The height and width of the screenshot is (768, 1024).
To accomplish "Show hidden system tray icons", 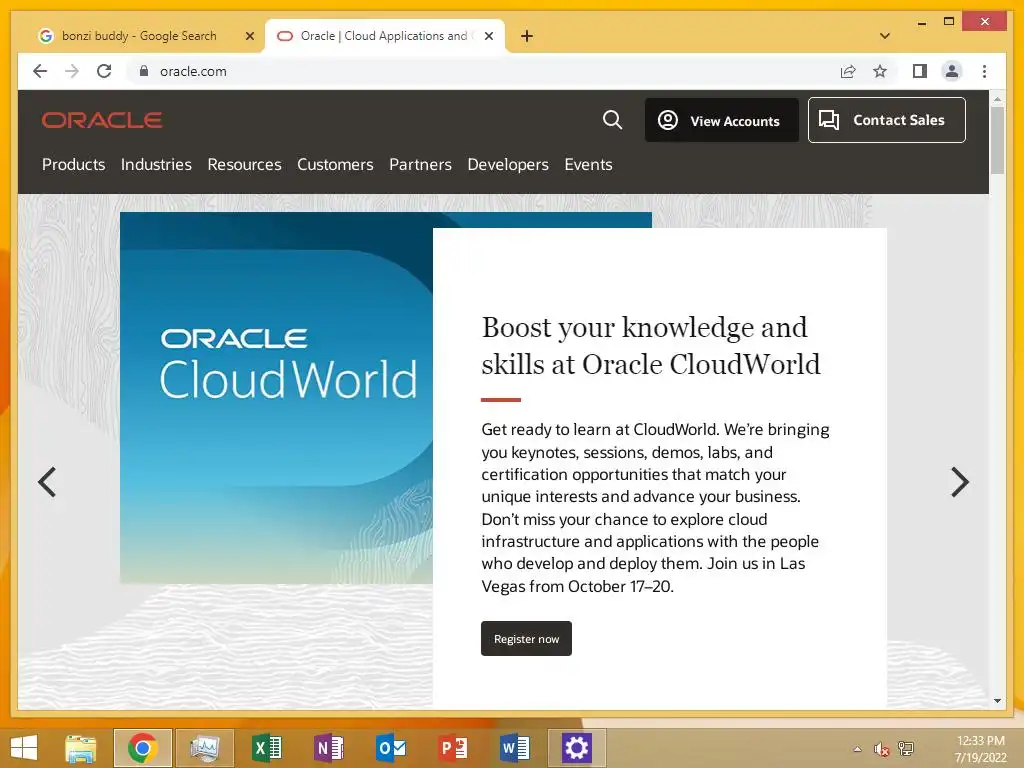I will (x=857, y=749).
